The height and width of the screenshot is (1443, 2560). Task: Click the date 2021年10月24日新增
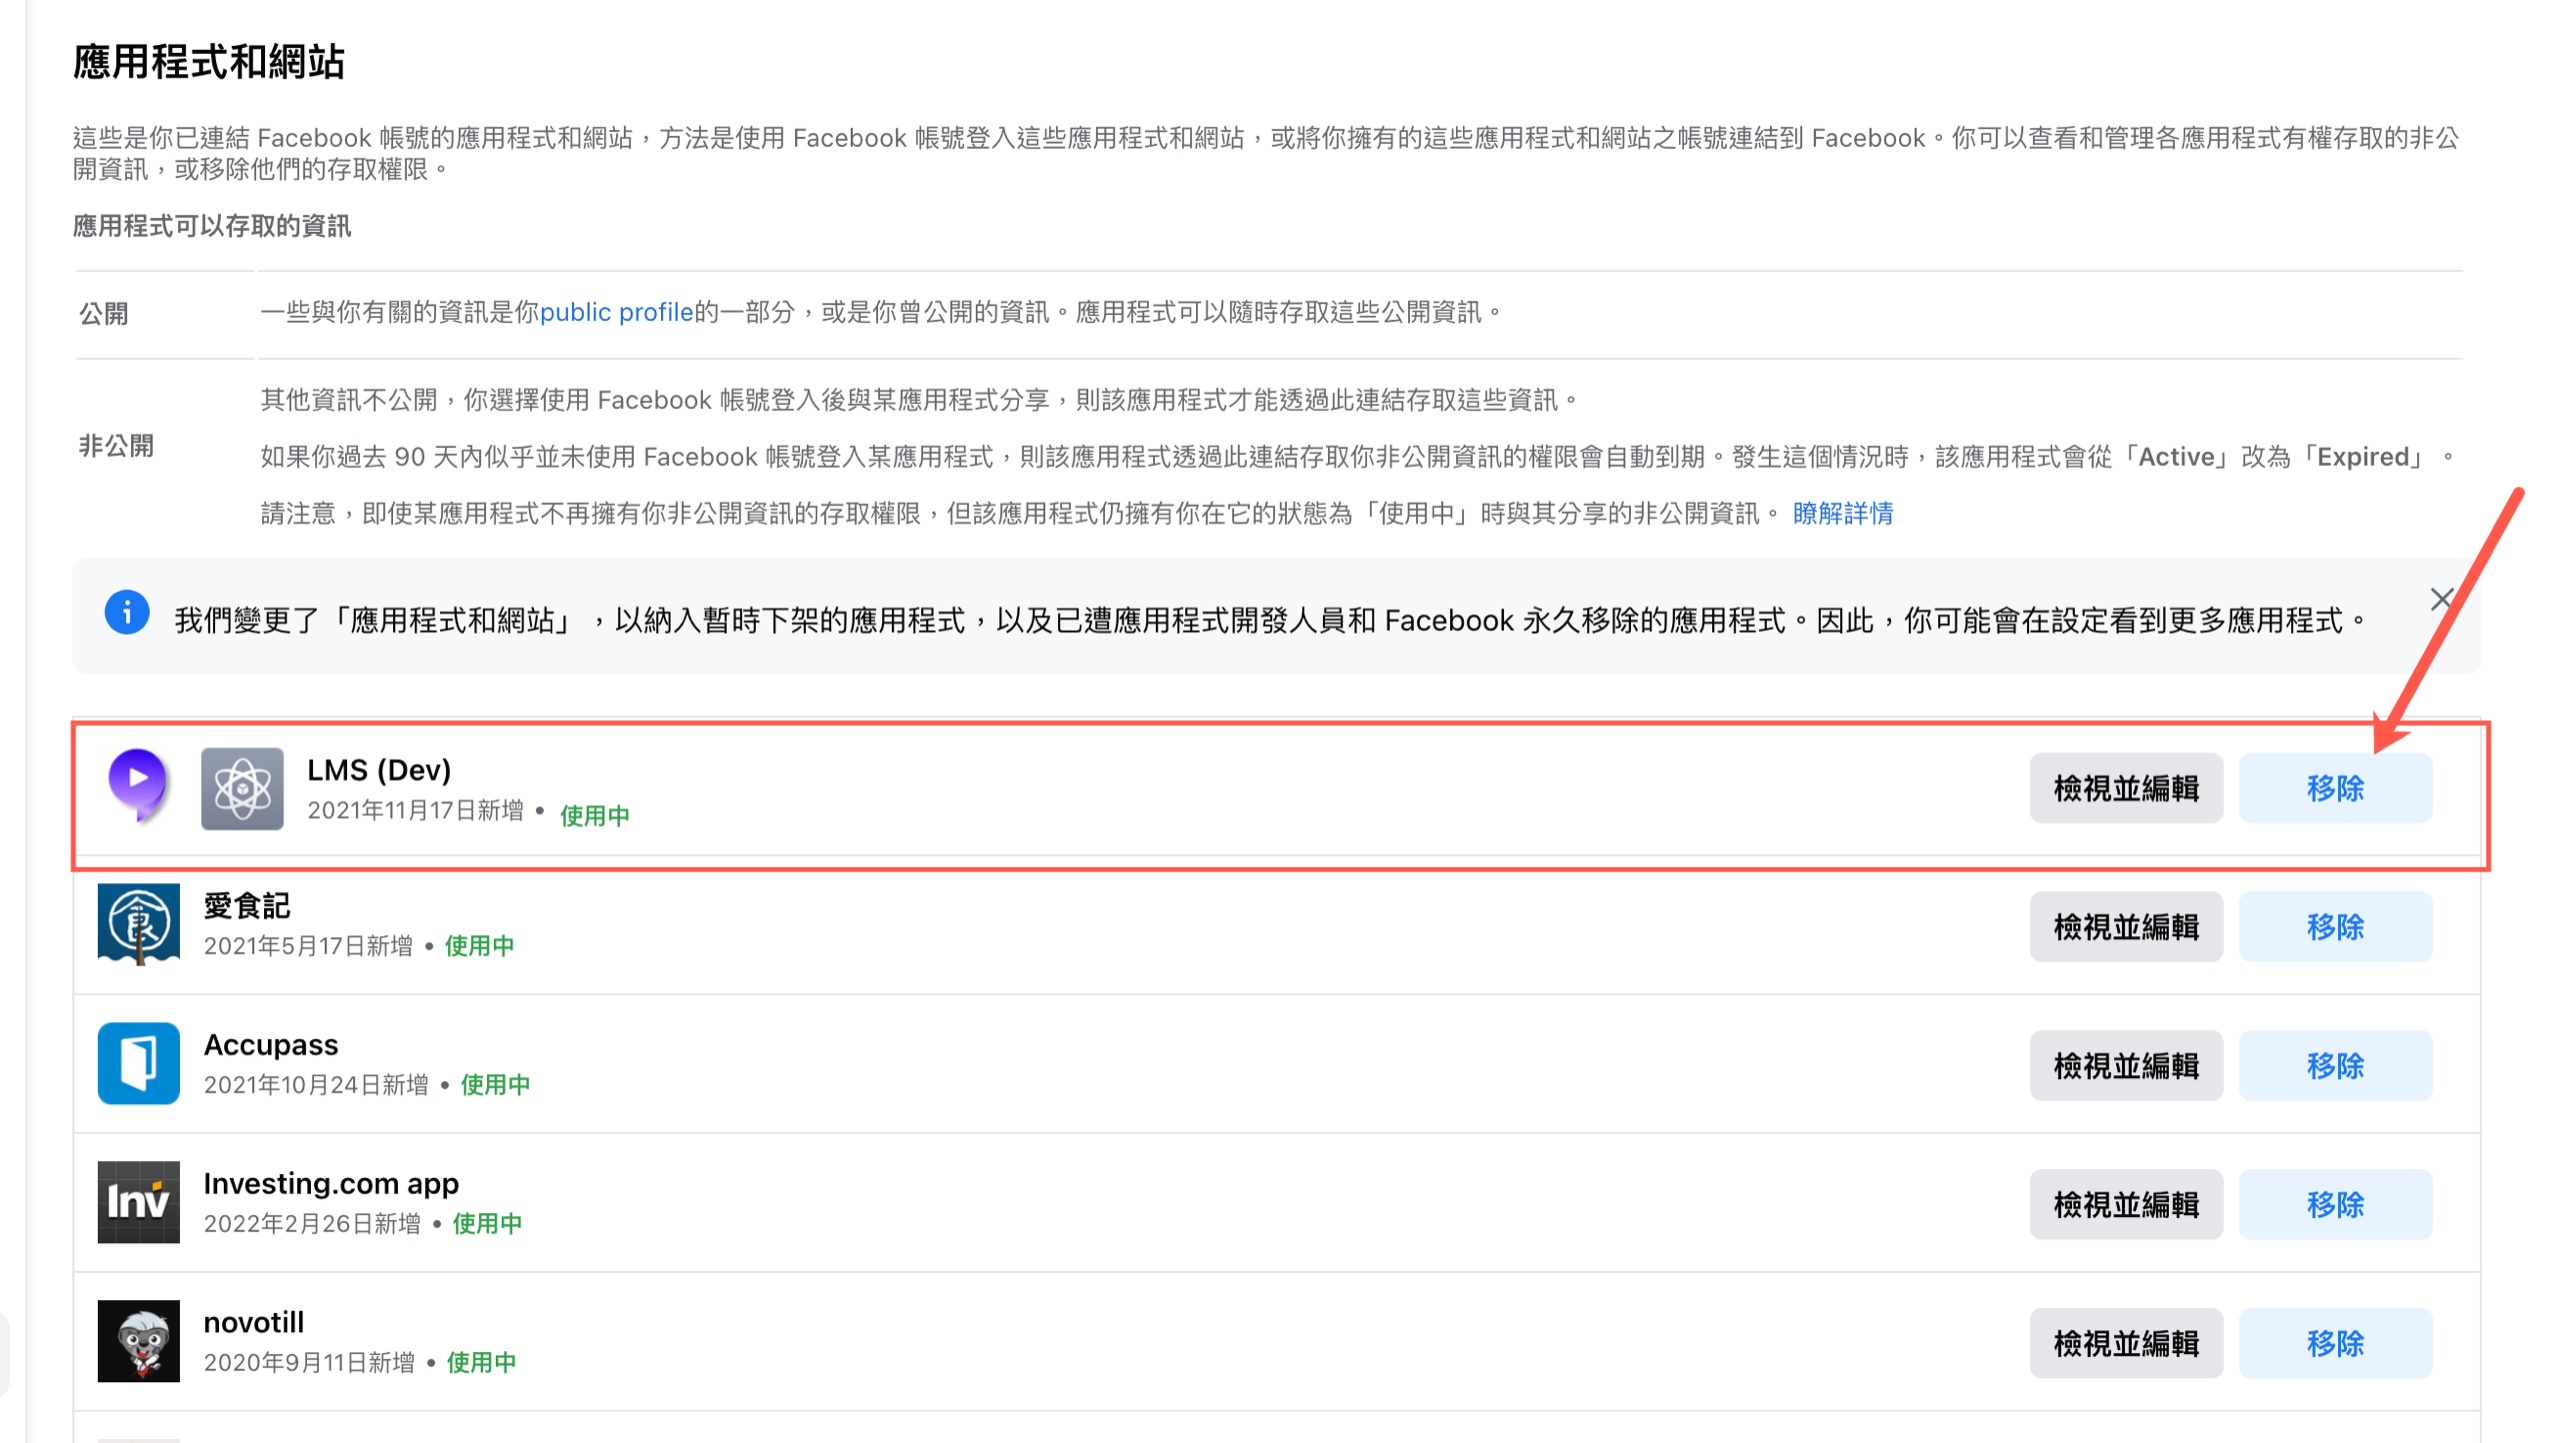click(316, 1085)
